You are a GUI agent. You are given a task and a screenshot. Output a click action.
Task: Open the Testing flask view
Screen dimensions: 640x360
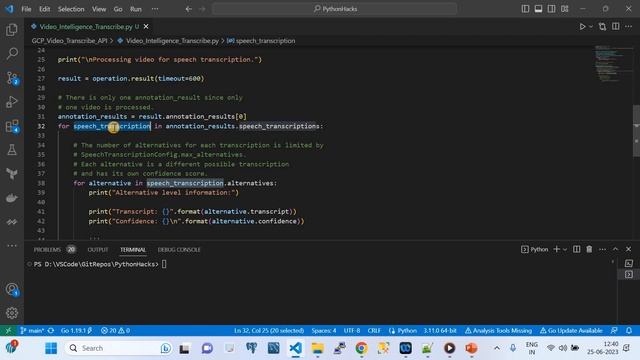(x=12, y=150)
